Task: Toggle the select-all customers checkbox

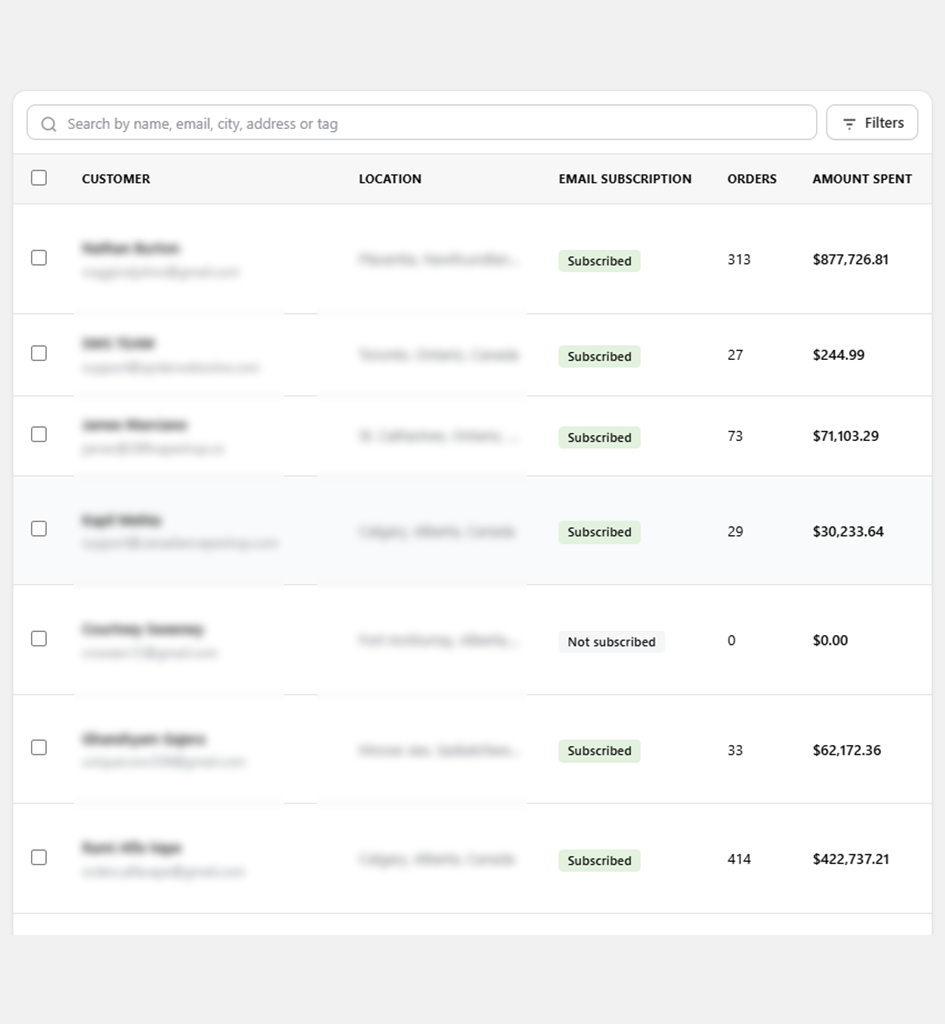Action: point(39,178)
